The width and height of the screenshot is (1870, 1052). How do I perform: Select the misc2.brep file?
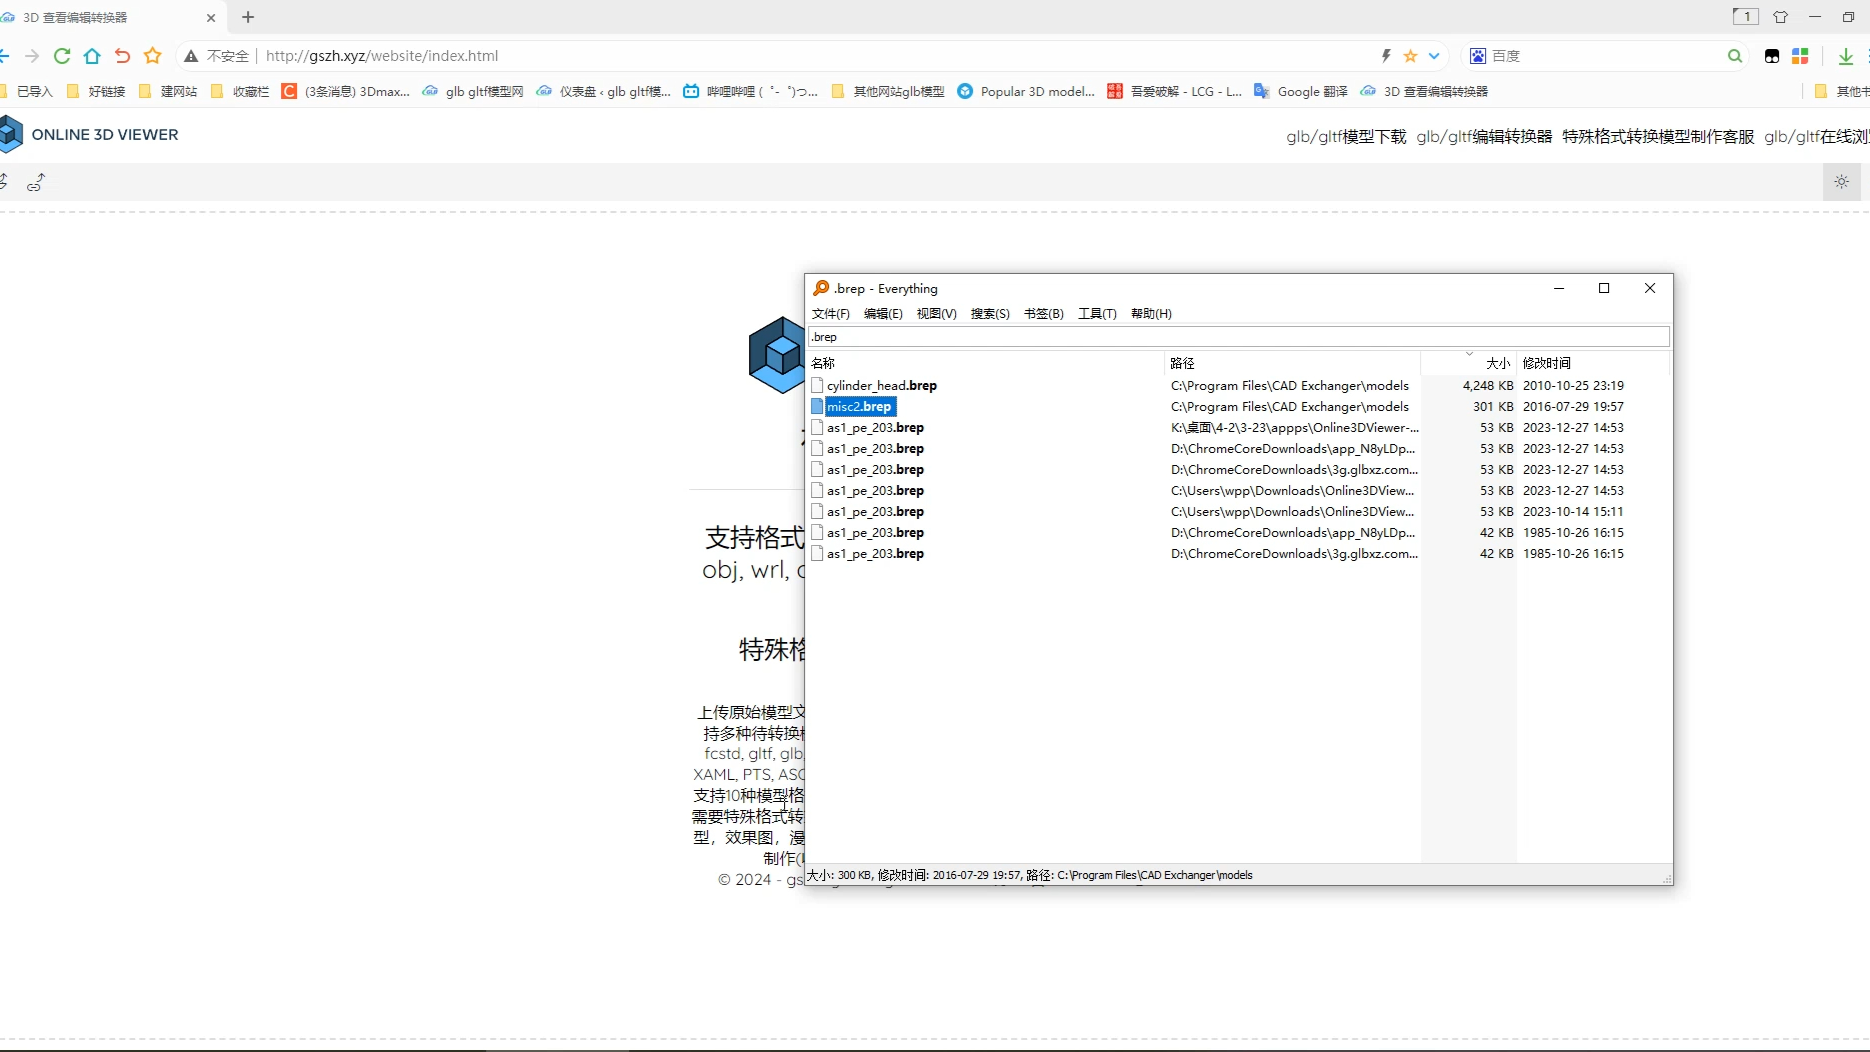(x=860, y=406)
